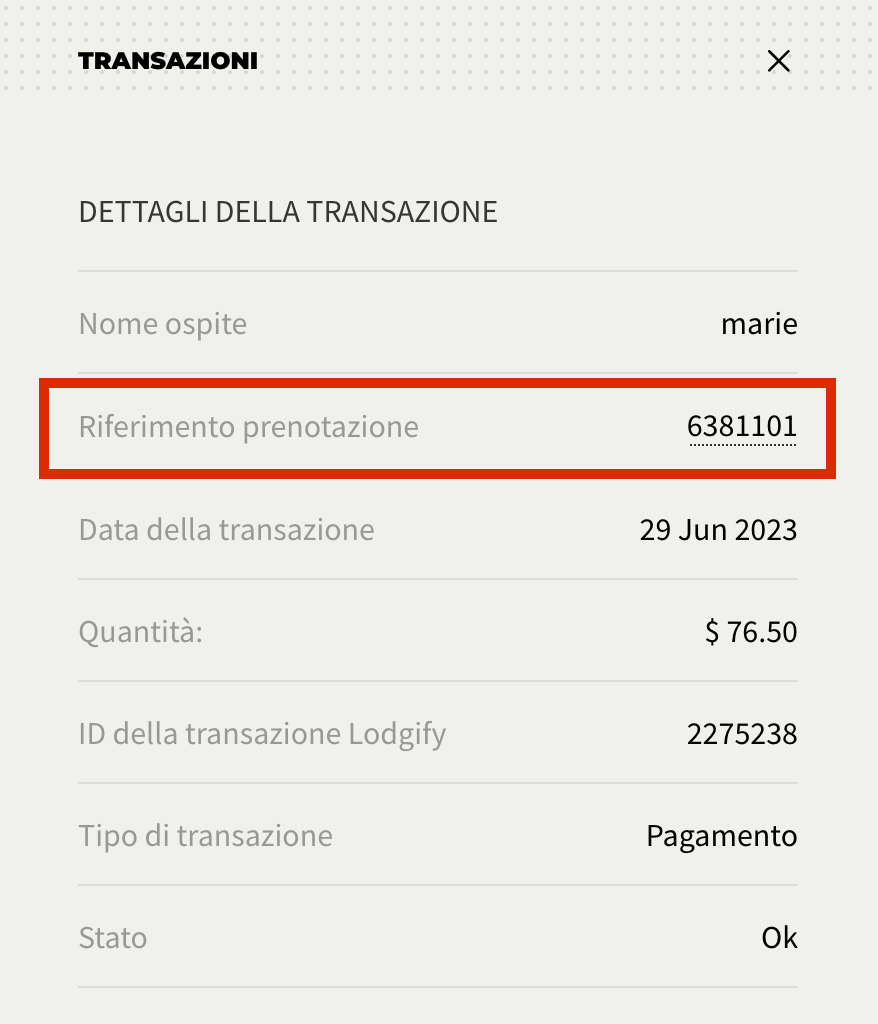This screenshot has width=878, height=1024.
Task: Click the Stato label
Action: point(112,938)
